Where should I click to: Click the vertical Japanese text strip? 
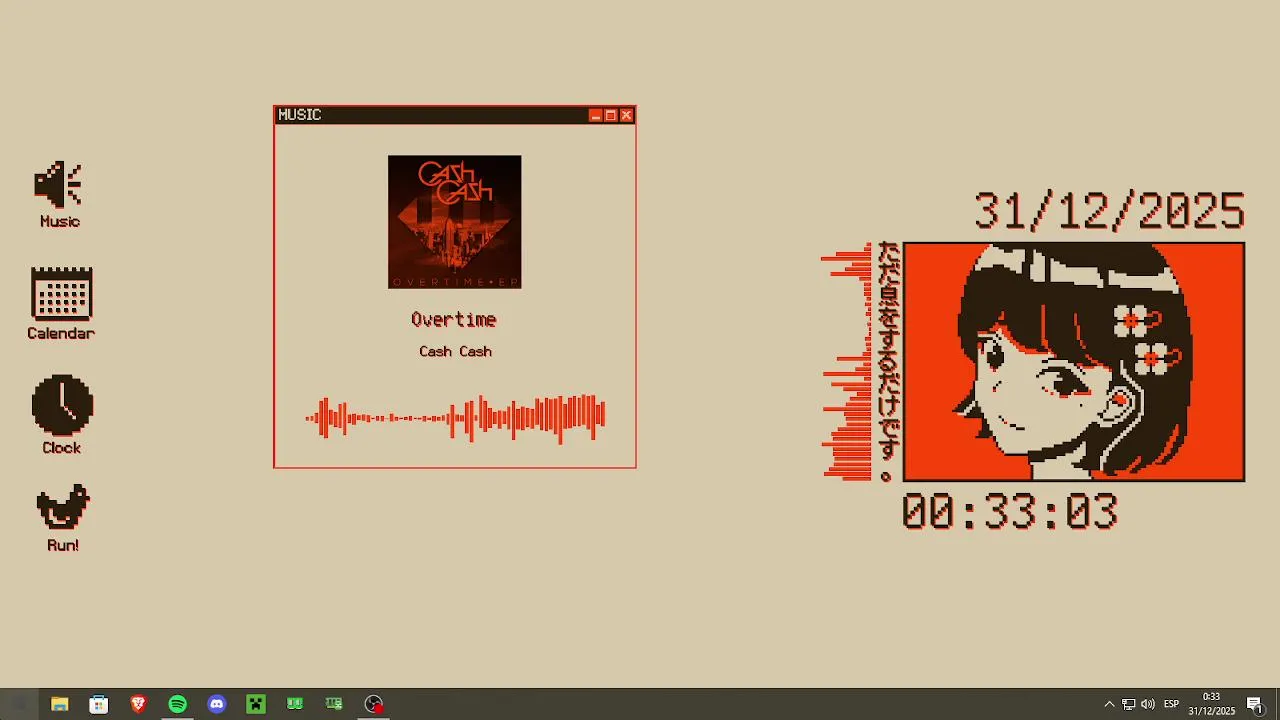887,362
